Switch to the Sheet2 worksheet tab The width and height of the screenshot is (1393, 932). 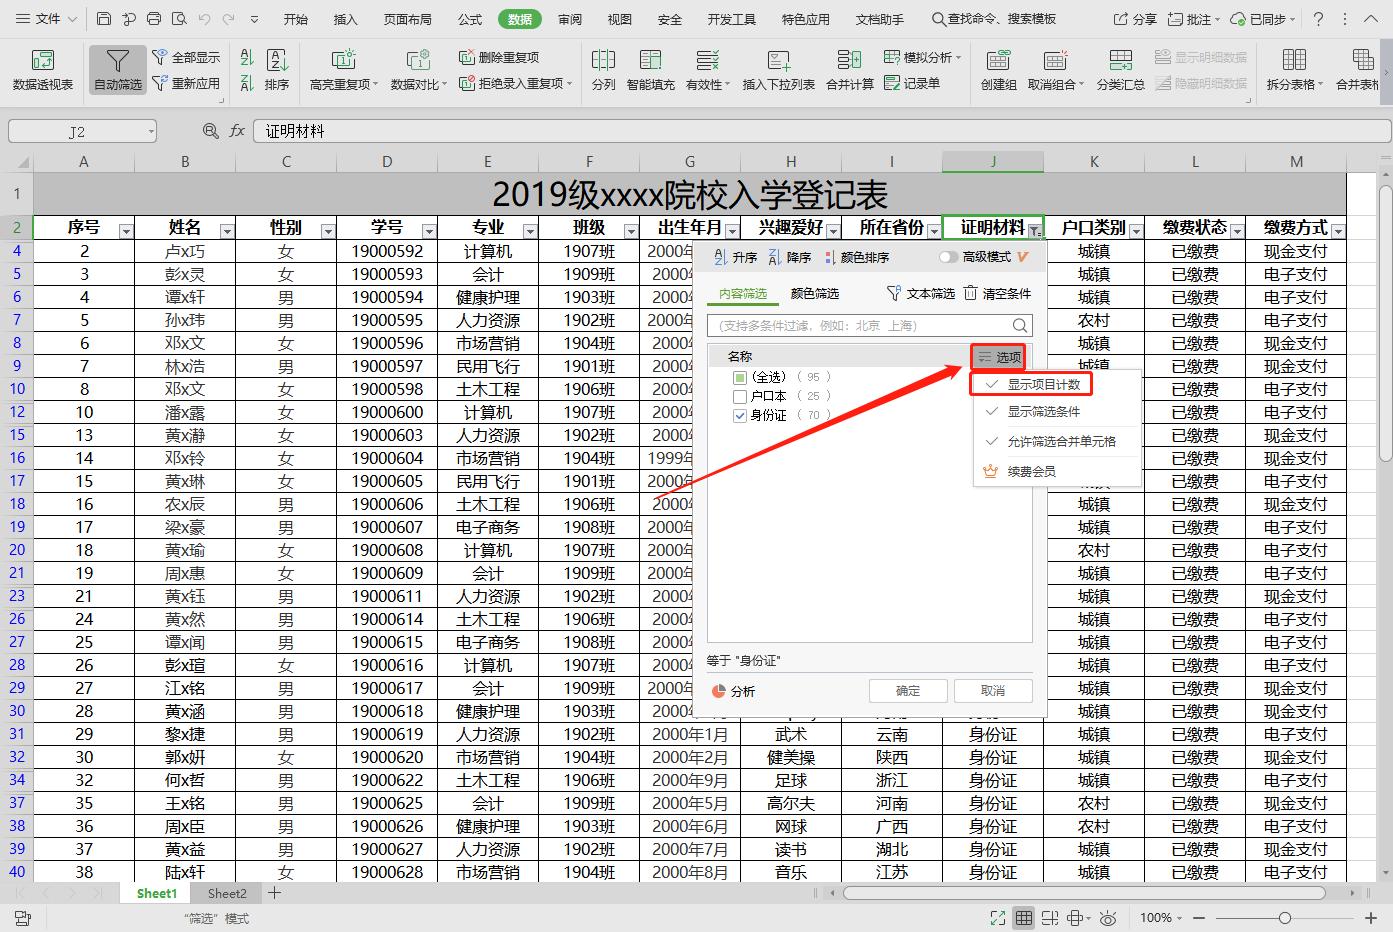click(x=226, y=893)
